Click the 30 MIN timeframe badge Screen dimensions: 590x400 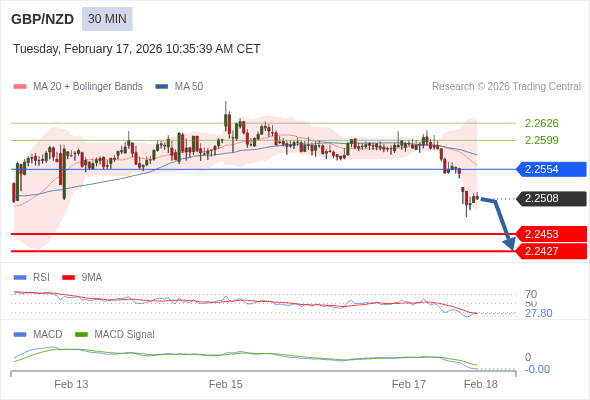click(x=107, y=19)
